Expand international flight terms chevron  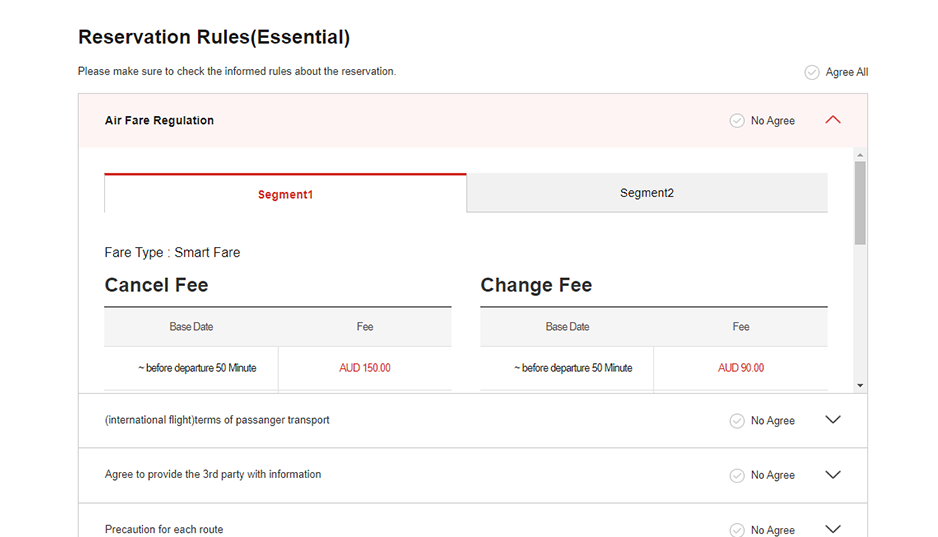[x=832, y=420]
